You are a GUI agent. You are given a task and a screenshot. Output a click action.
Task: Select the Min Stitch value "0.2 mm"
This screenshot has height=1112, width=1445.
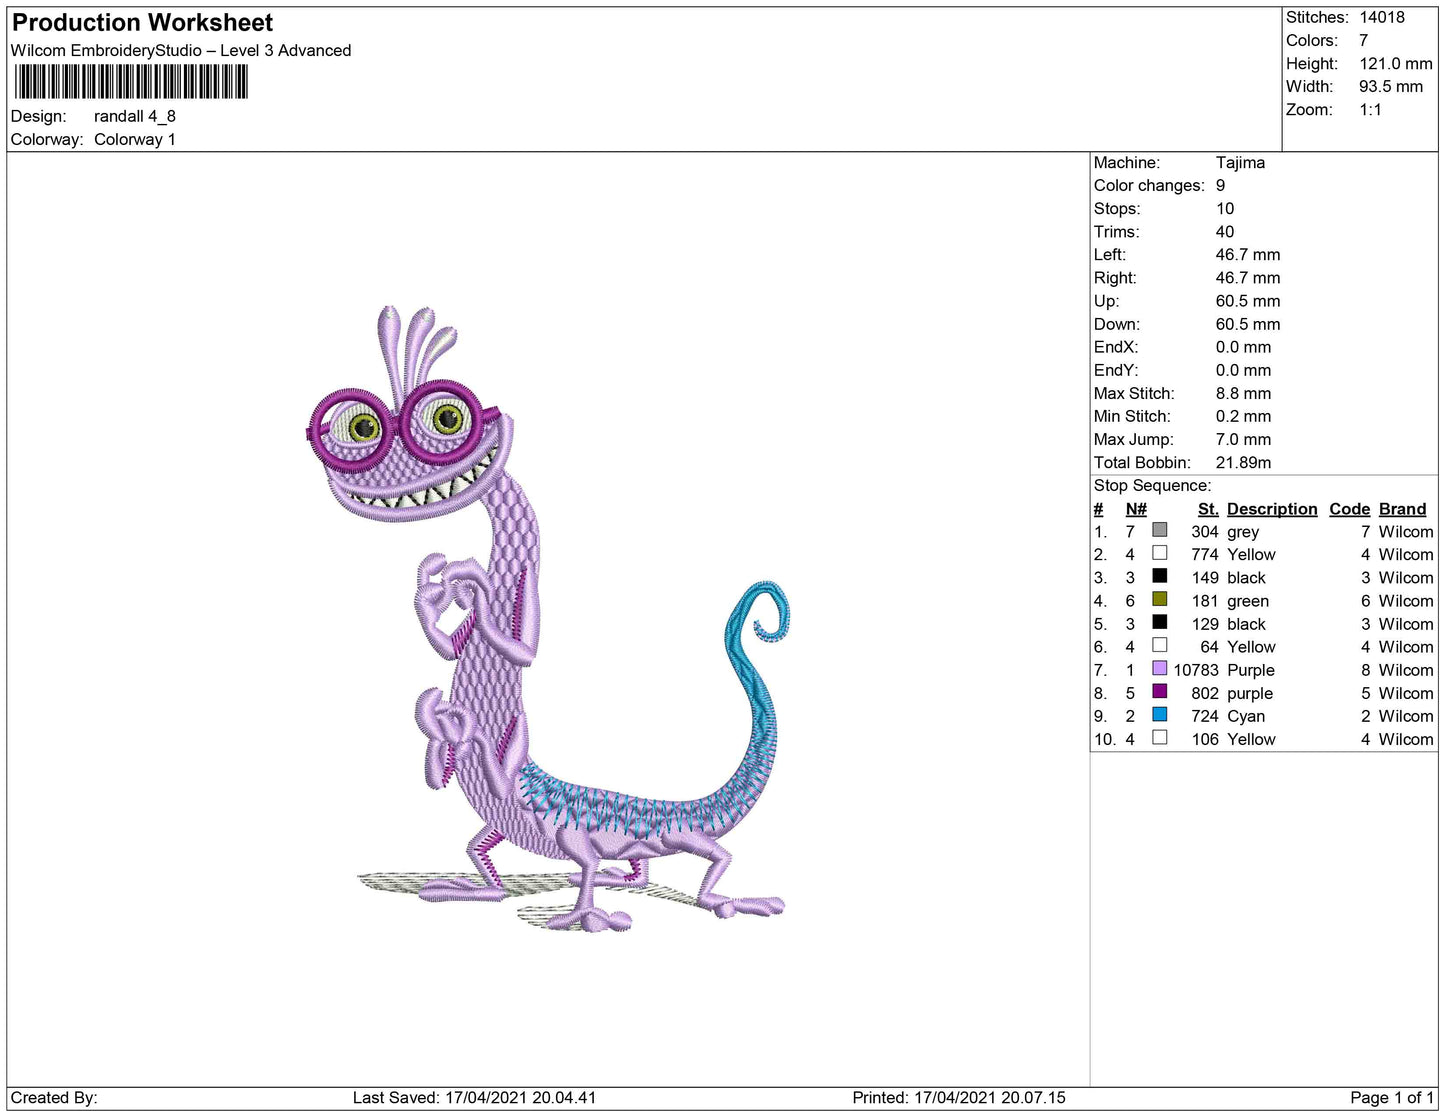click(1243, 416)
